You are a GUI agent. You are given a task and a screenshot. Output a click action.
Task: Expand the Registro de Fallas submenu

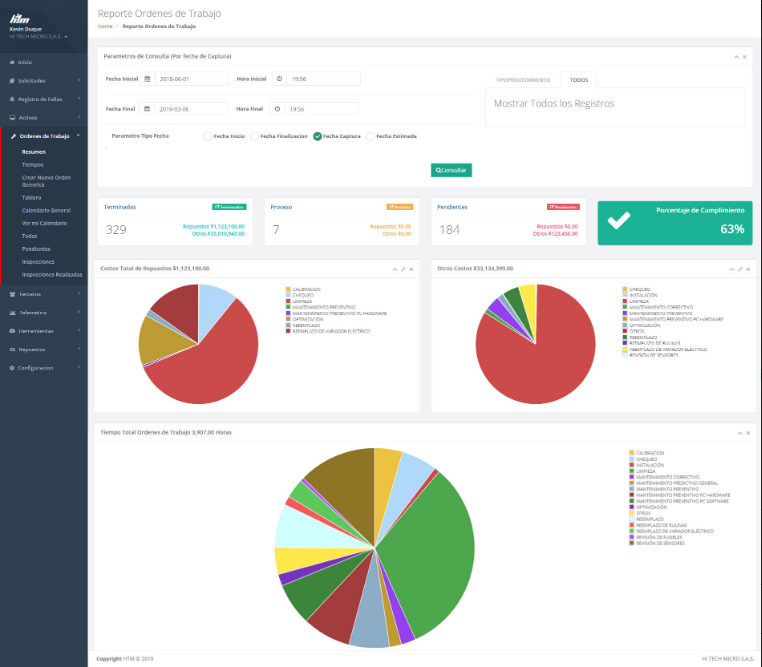click(79, 99)
